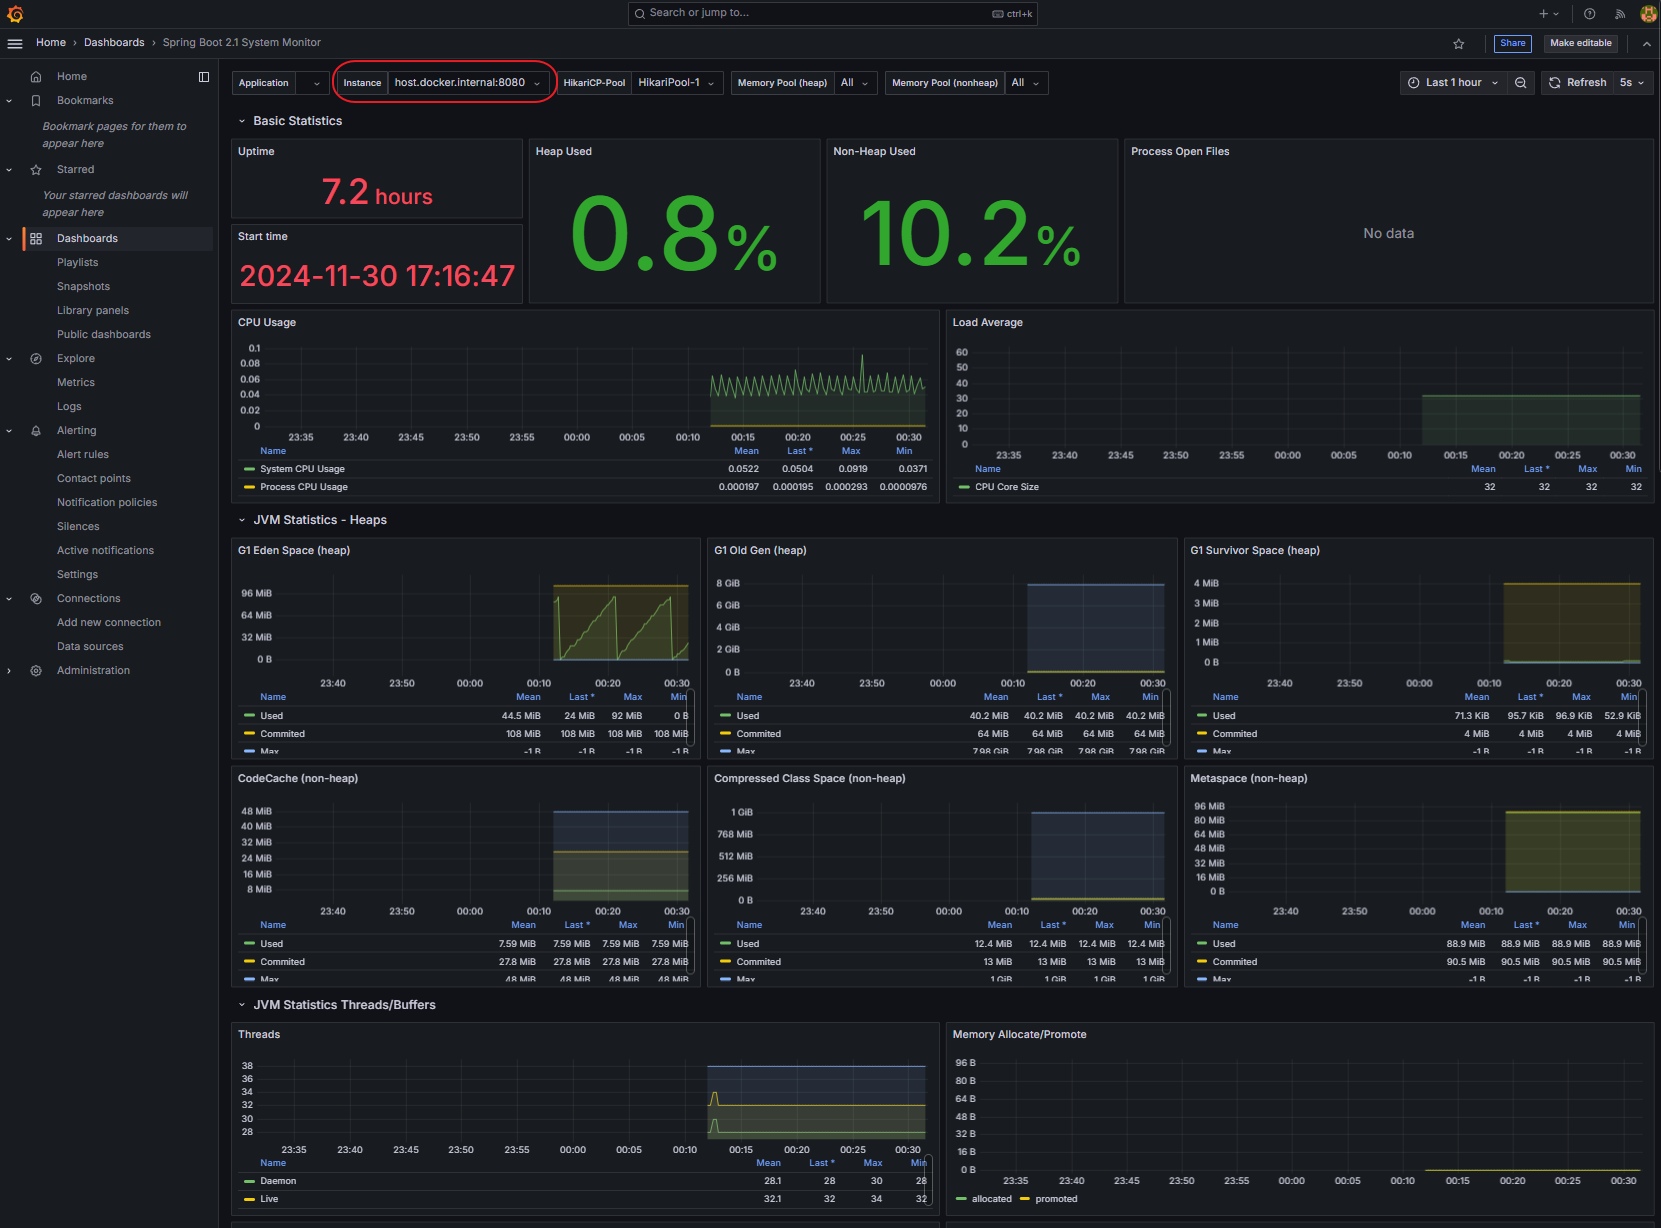The image size is (1661, 1228).
Task: Click the Dashboards grid icon in sidebar
Action: [36, 239]
